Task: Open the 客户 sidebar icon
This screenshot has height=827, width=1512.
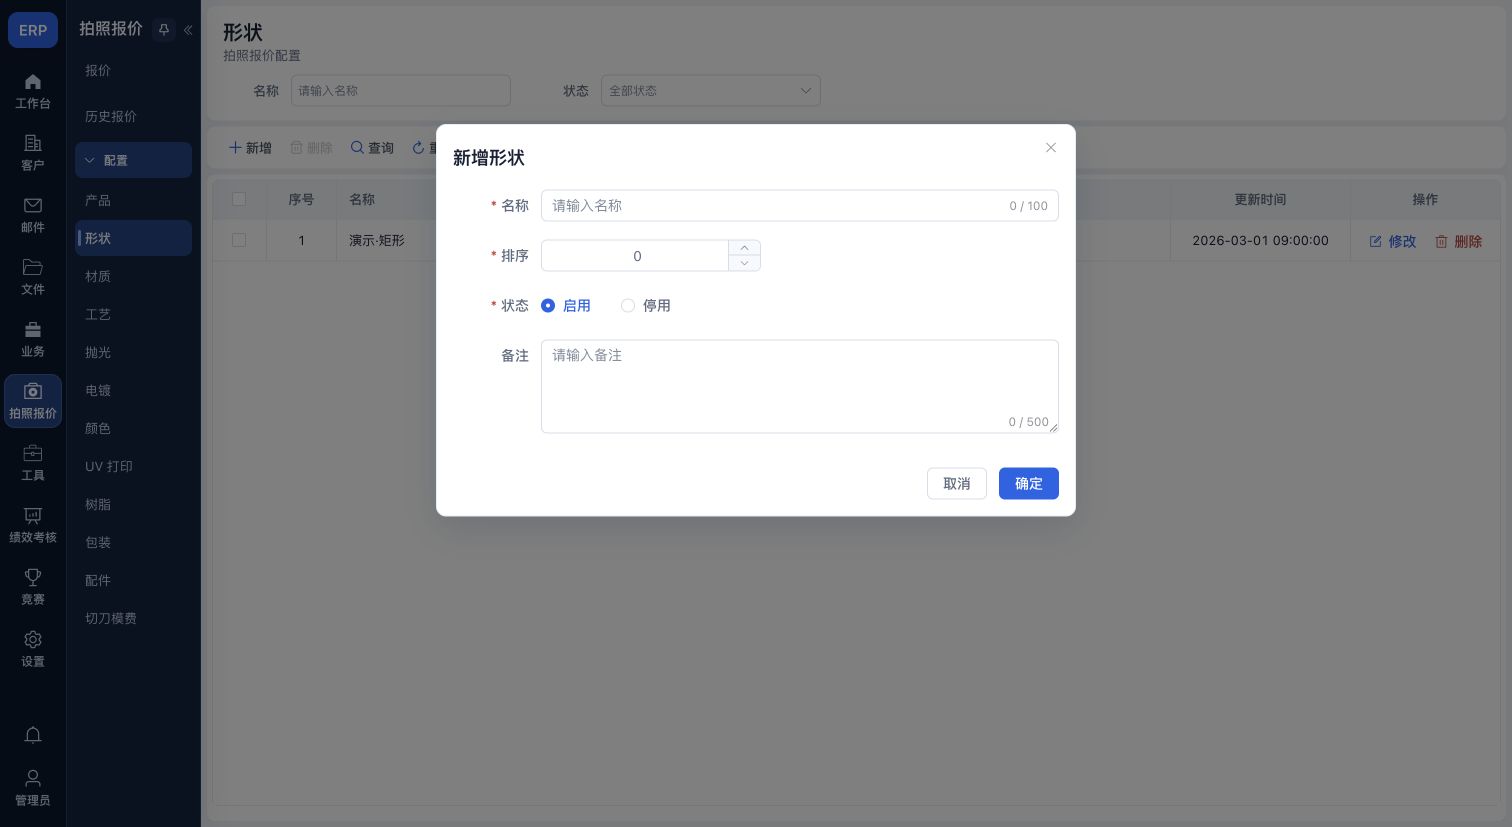Action: (x=33, y=143)
